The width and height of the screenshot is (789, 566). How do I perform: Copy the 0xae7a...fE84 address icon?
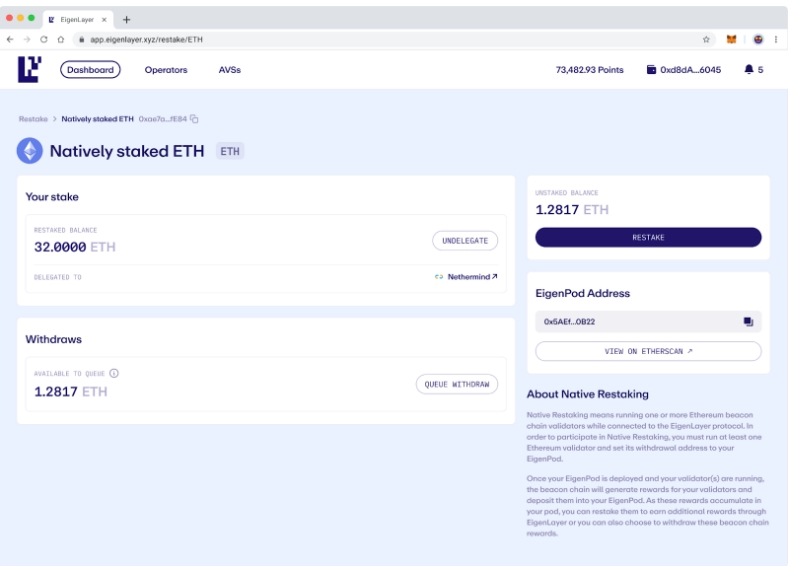[194, 119]
